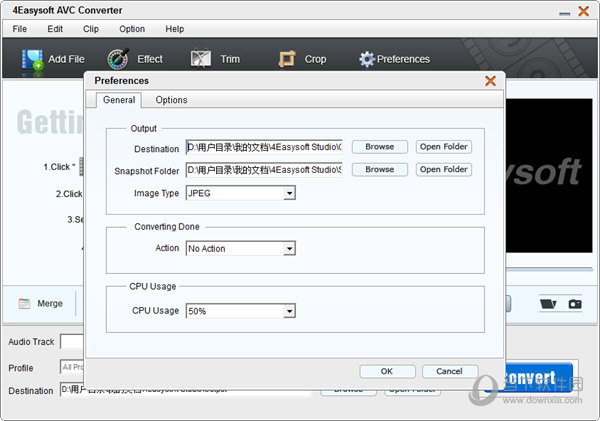Open the Effect palette icon

[118, 59]
